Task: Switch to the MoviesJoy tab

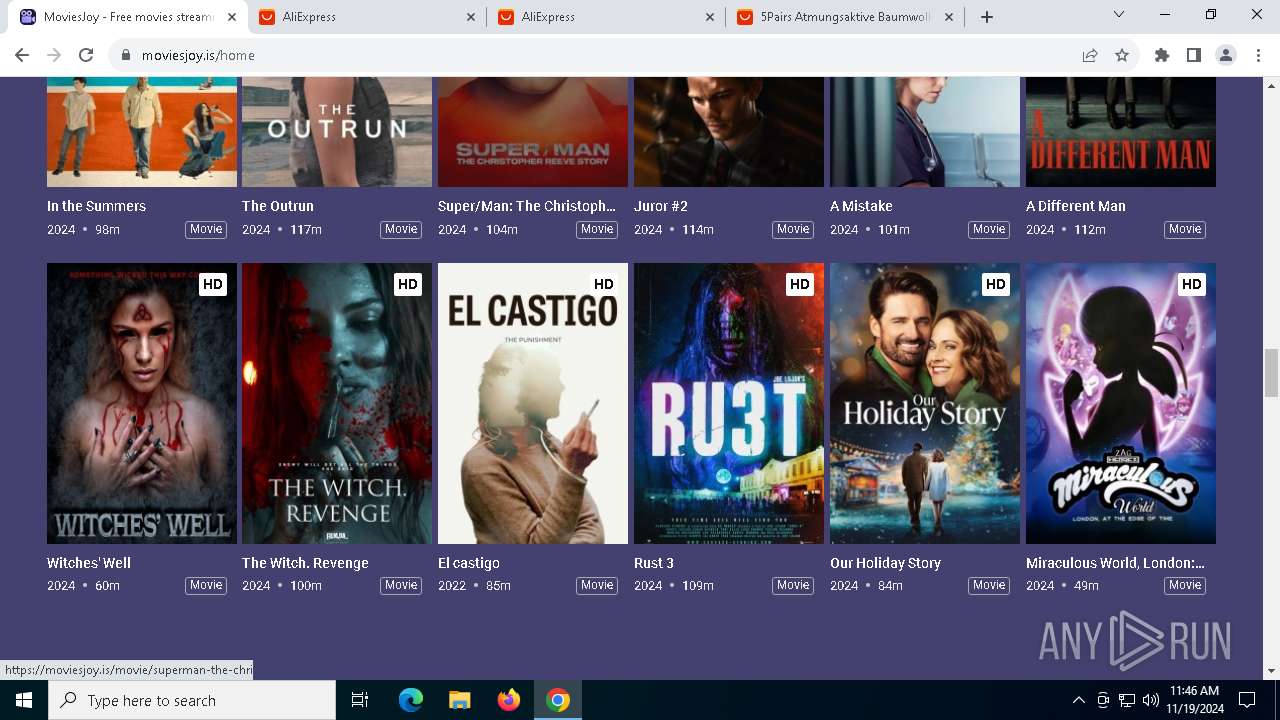Action: coord(128,17)
